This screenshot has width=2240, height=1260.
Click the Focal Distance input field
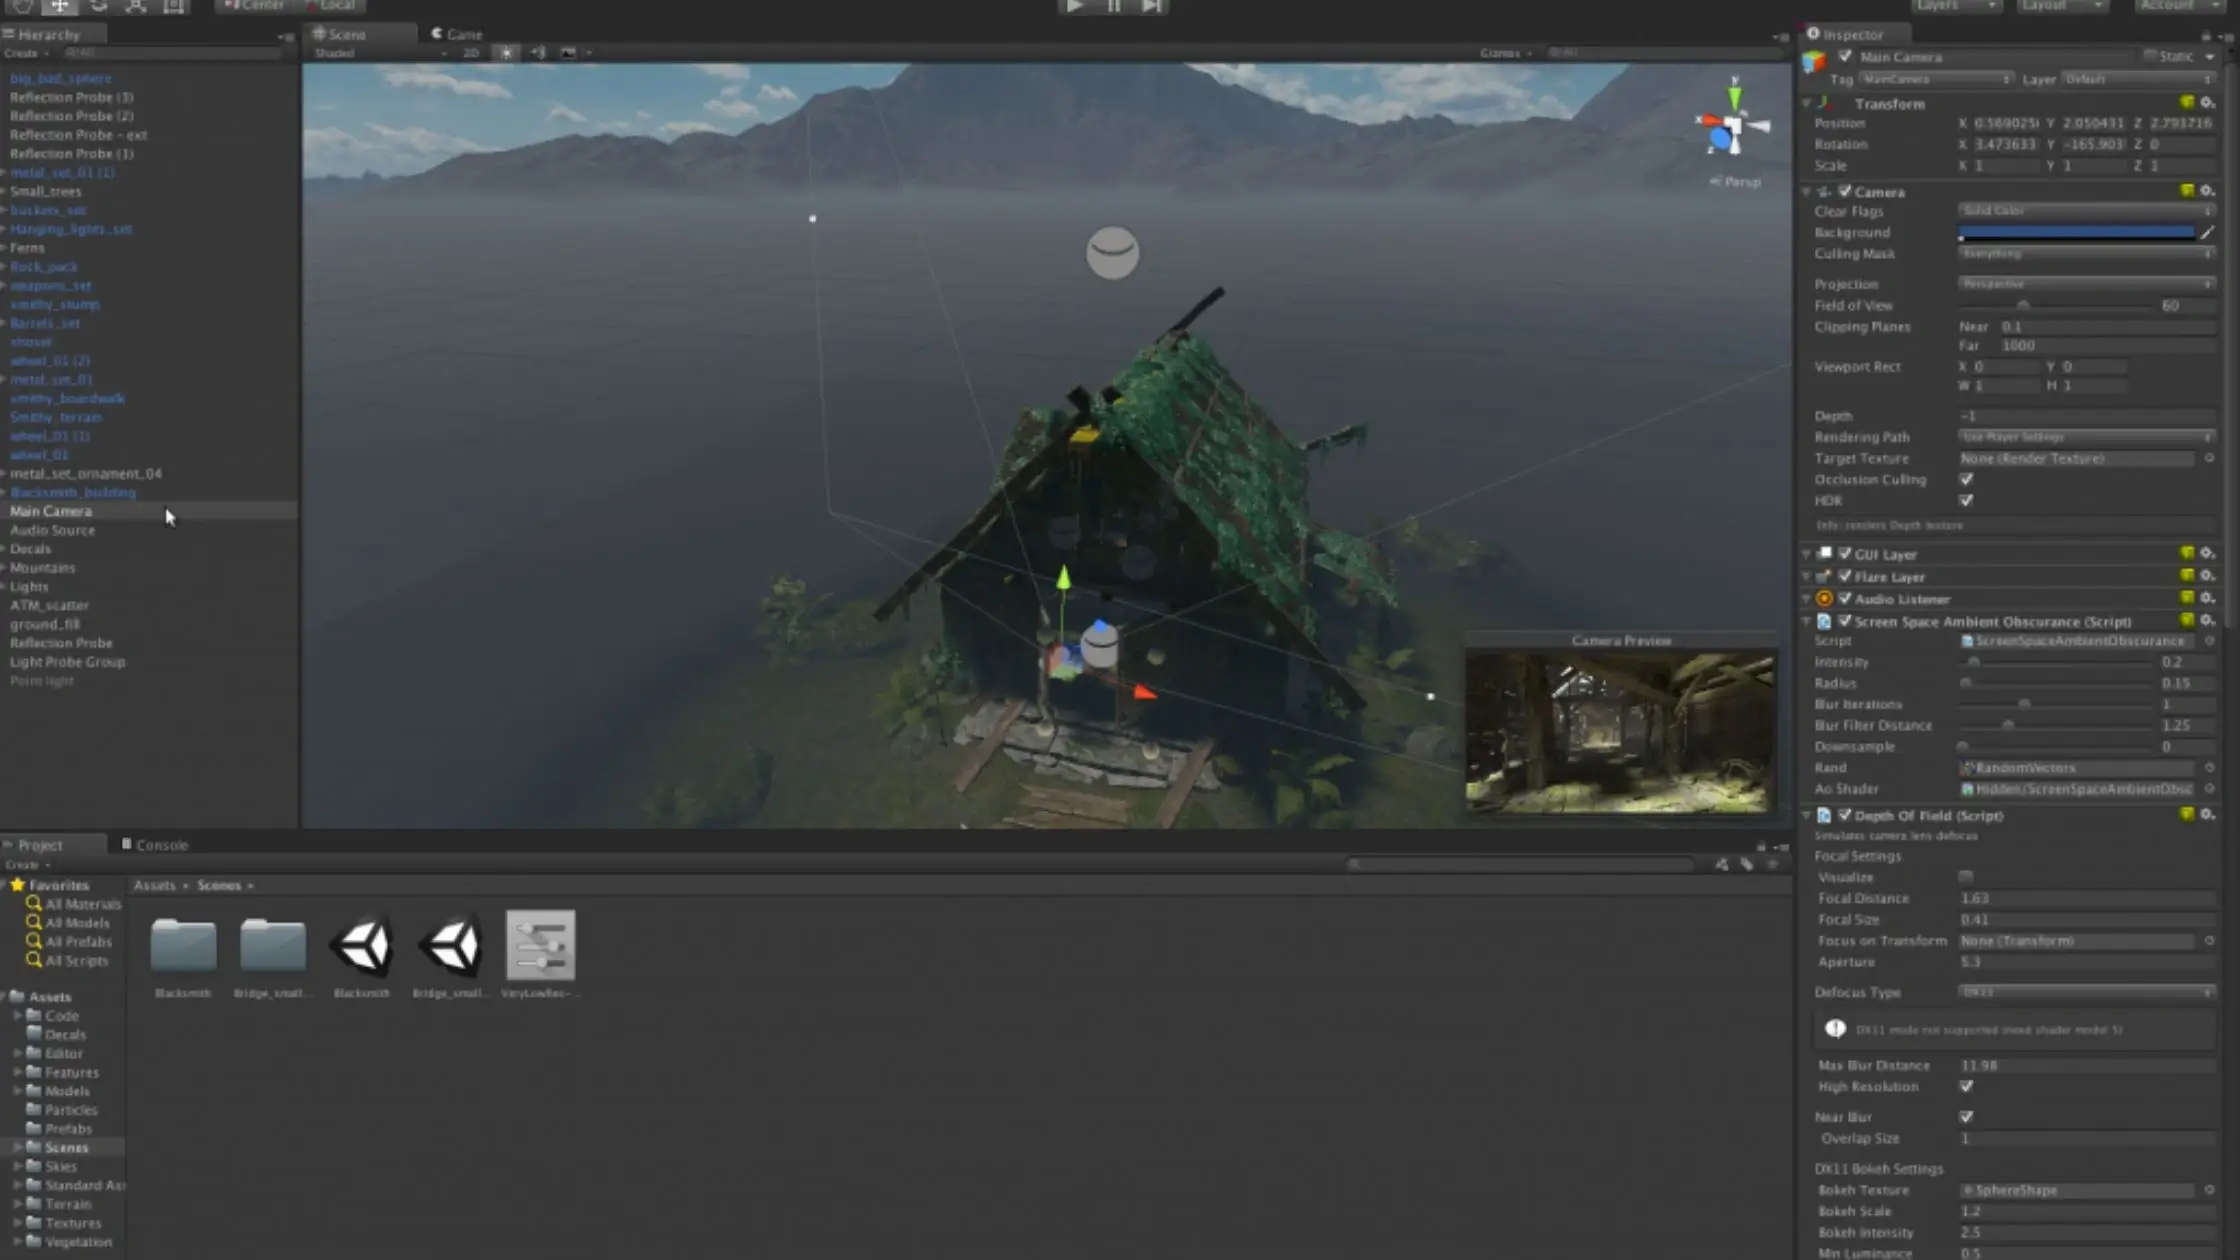[2085, 899]
